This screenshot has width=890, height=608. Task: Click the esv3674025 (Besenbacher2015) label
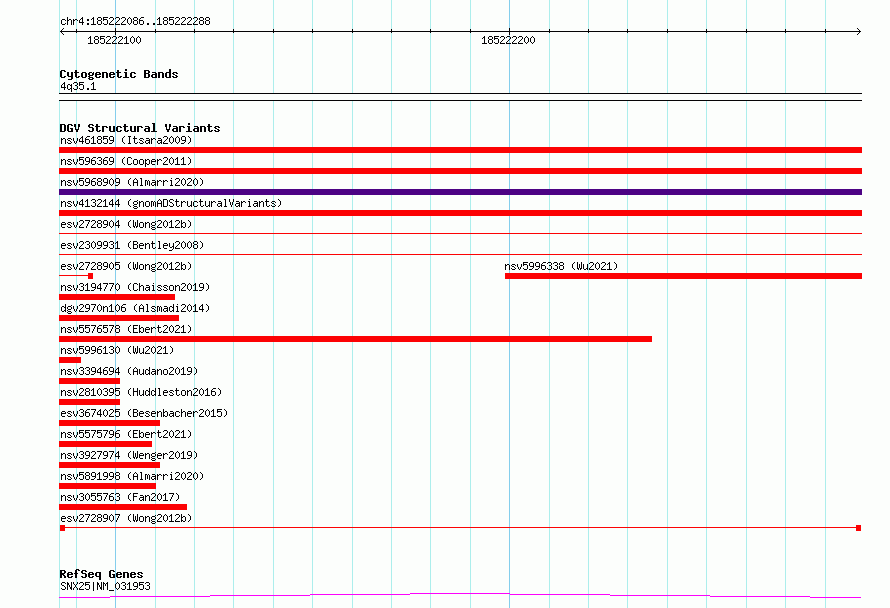[x=144, y=413]
